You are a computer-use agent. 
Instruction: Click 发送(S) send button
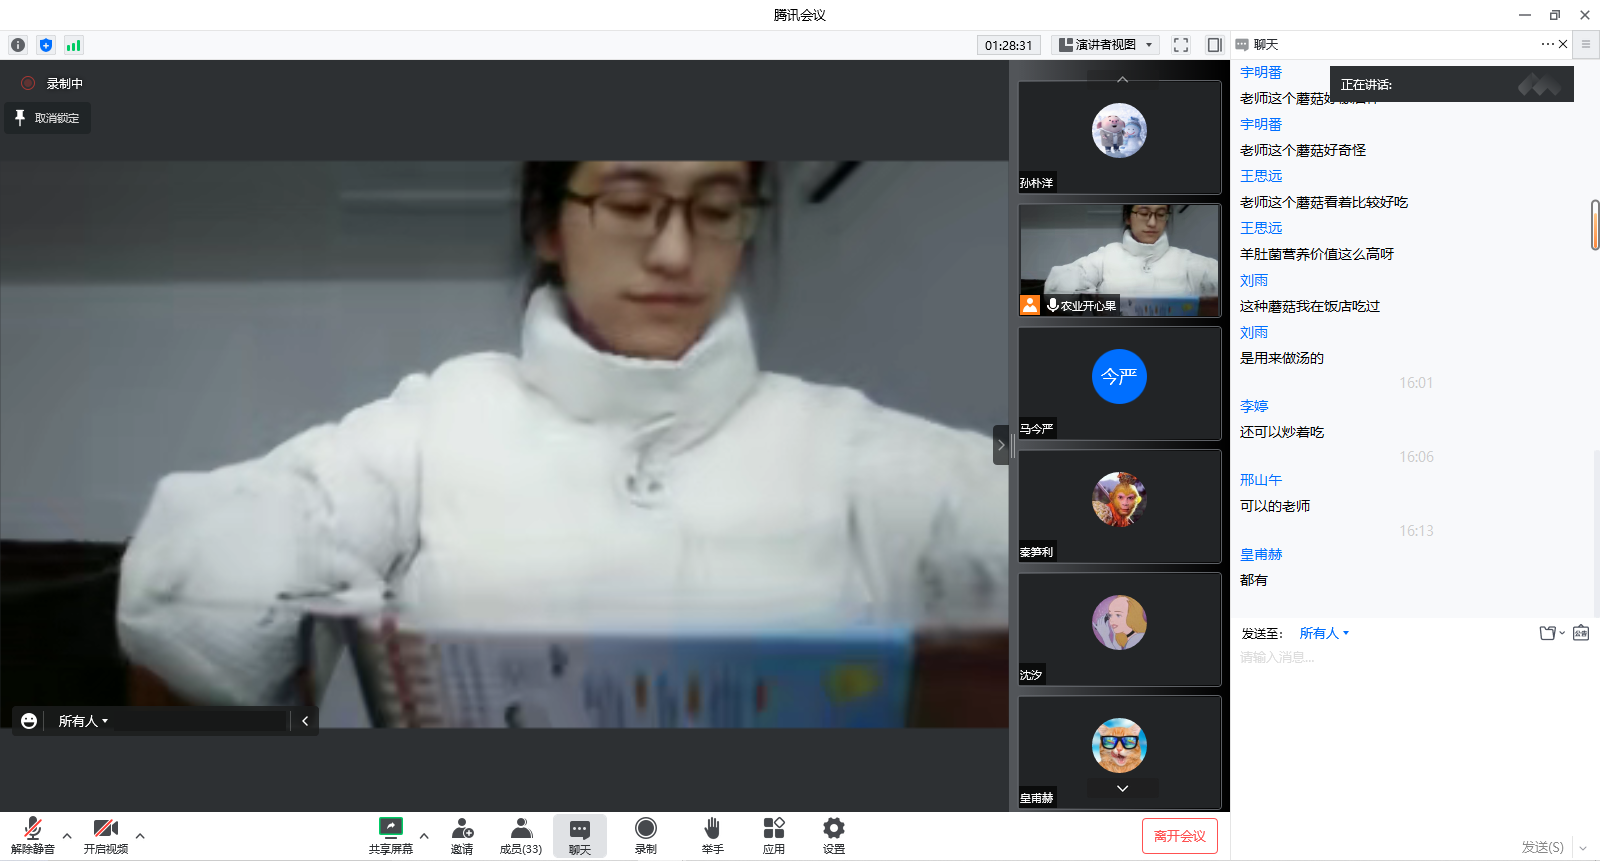point(1542,847)
